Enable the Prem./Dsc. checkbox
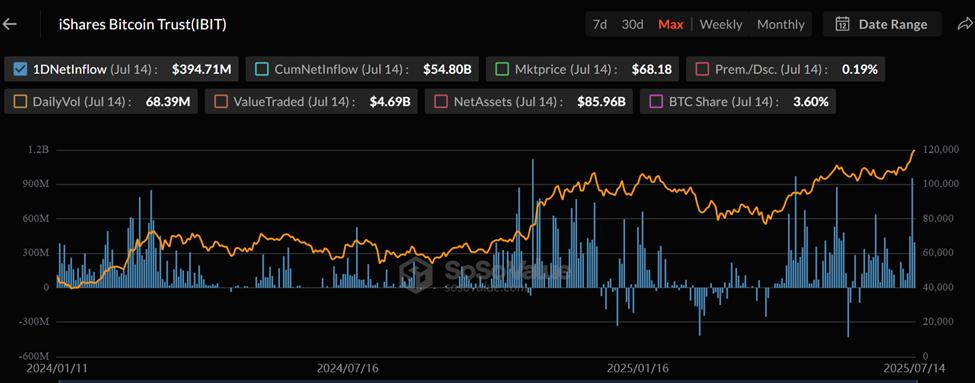The image size is (975, 383). 702,69
